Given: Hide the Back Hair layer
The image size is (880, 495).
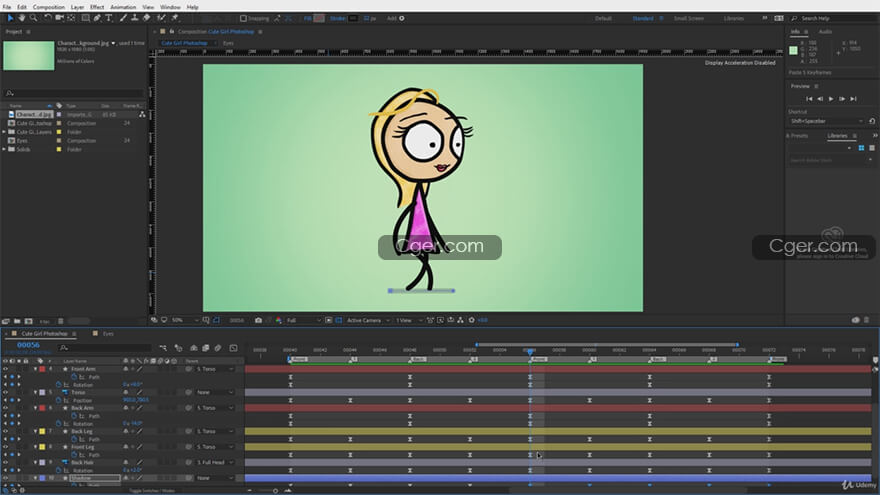Looking at the screenshot, I should 6,462.
